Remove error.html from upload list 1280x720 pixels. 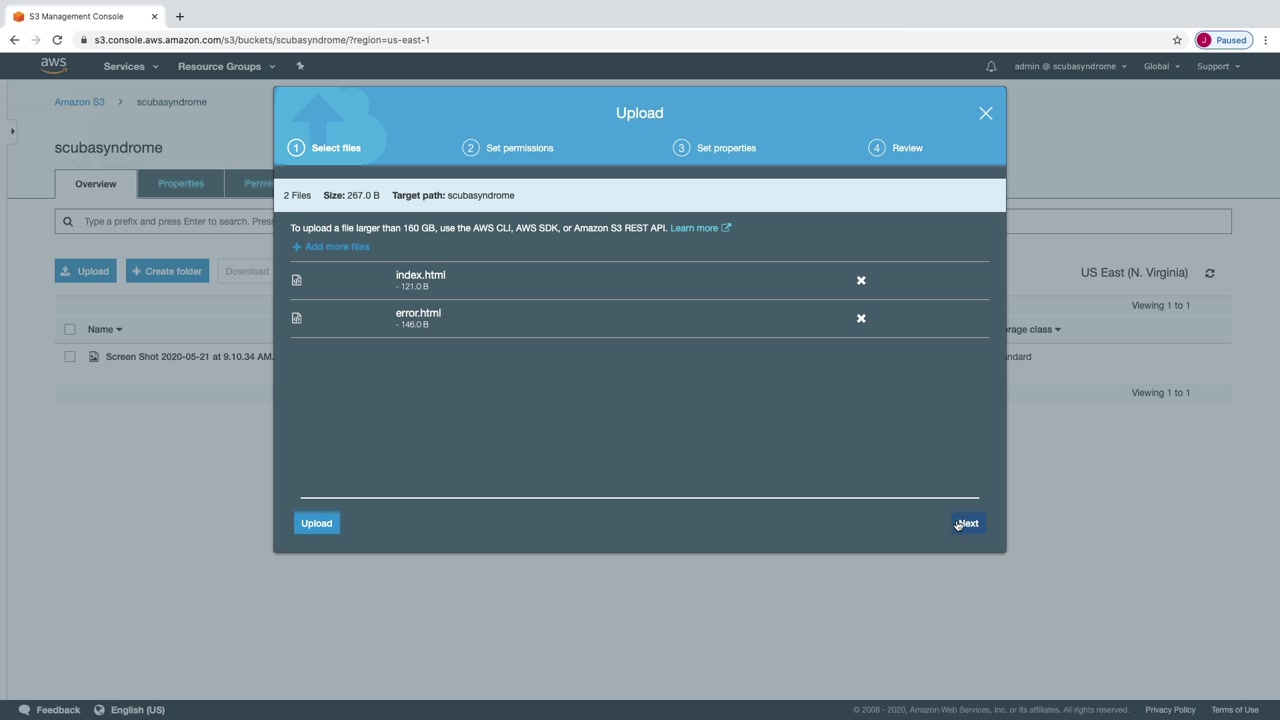pyautogui.click(x=861, y=319)
